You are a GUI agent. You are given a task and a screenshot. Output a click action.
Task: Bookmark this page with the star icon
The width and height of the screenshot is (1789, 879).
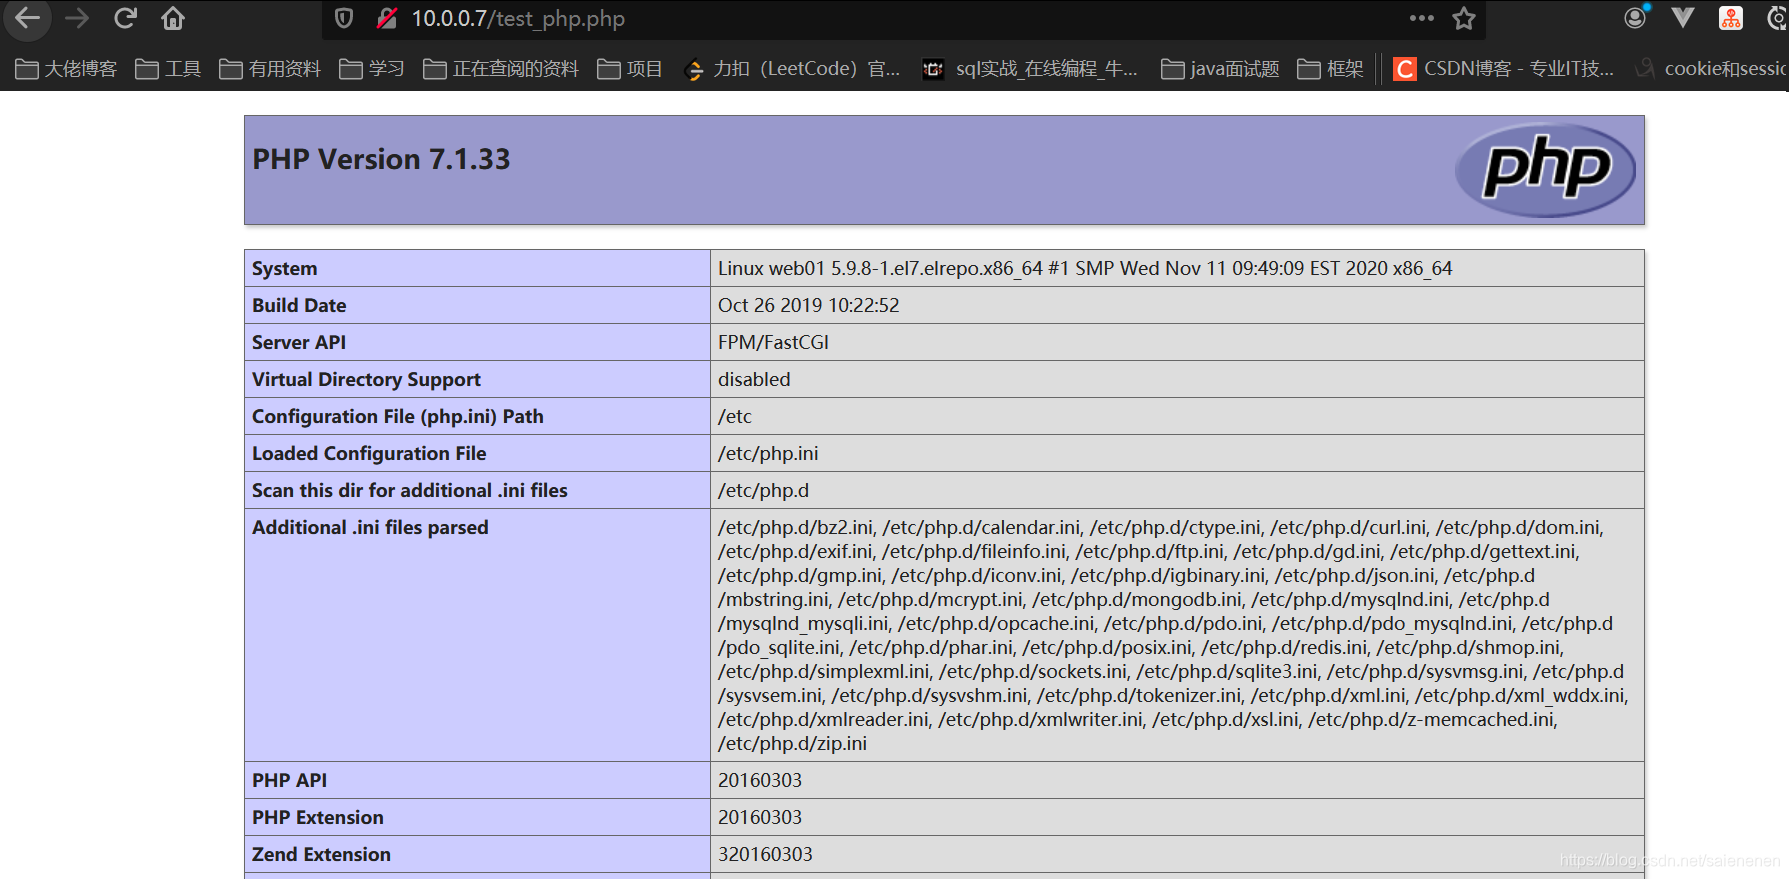click(1464, 18)
